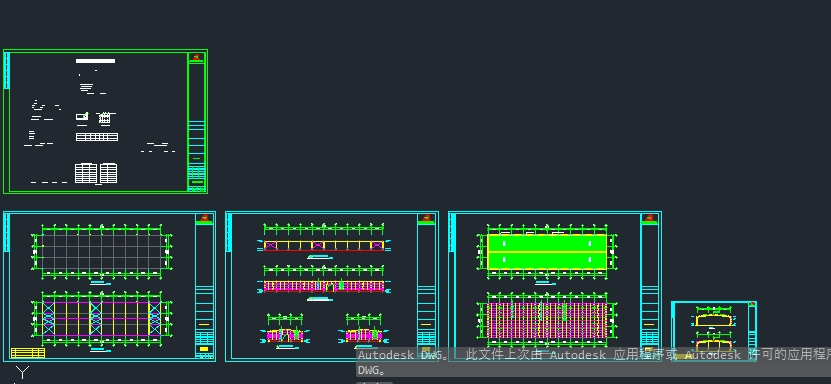Viewport: 831px width, 384px height.
Task: Click the solid green roof plan
Action: (546, 251)
